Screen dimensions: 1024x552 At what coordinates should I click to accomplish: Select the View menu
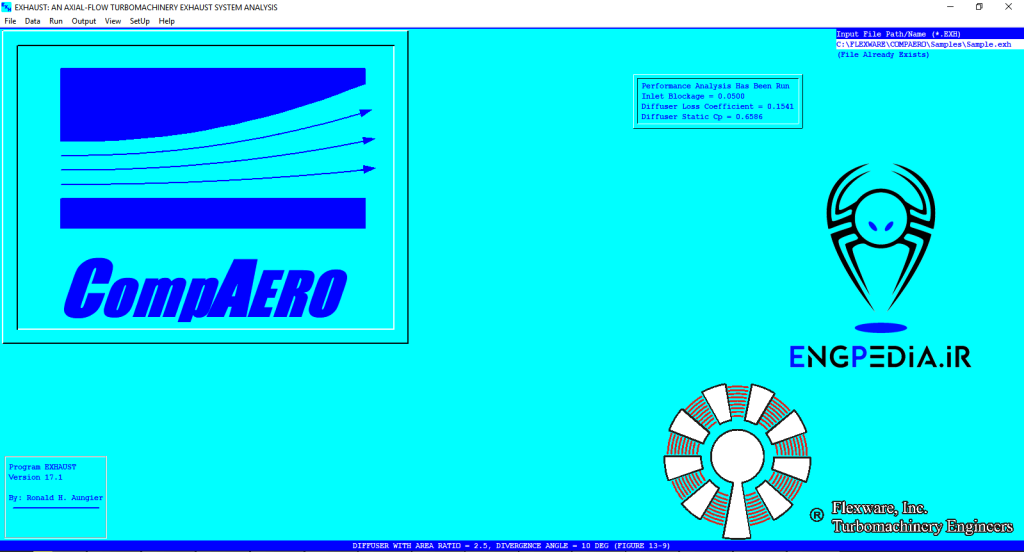[x=113, y=21]
